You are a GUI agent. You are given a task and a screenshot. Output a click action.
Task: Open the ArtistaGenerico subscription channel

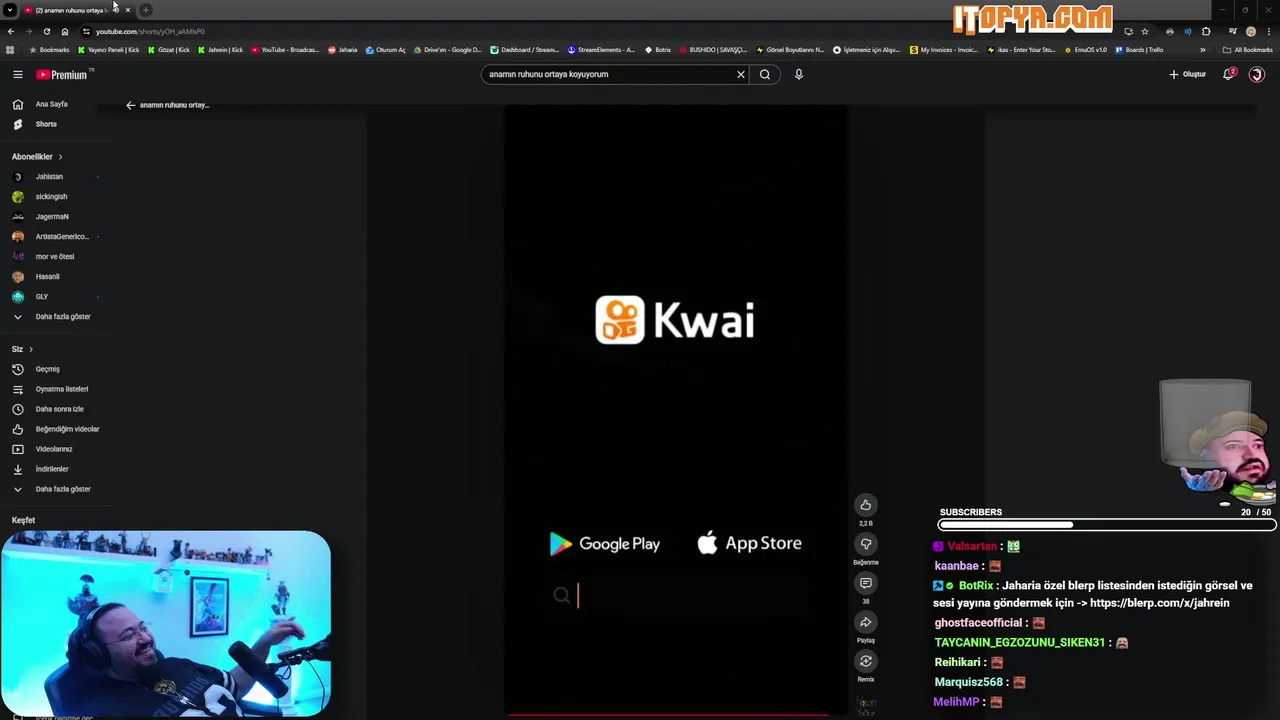coord(62,237)
